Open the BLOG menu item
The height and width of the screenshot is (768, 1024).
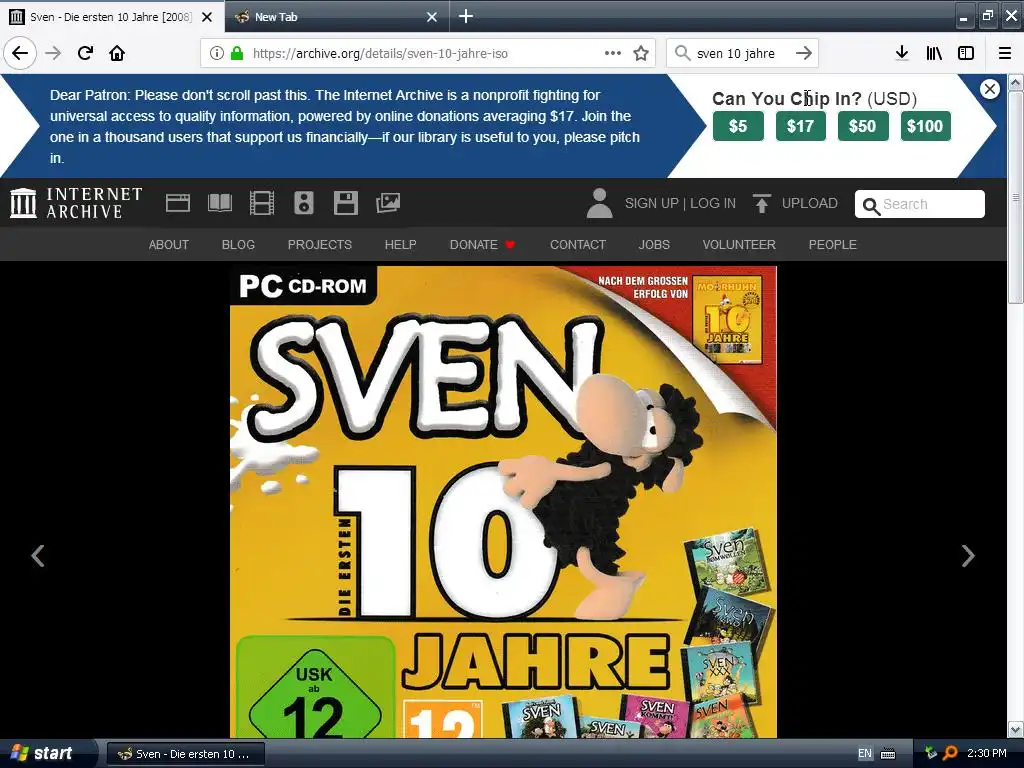coord(238,244)
